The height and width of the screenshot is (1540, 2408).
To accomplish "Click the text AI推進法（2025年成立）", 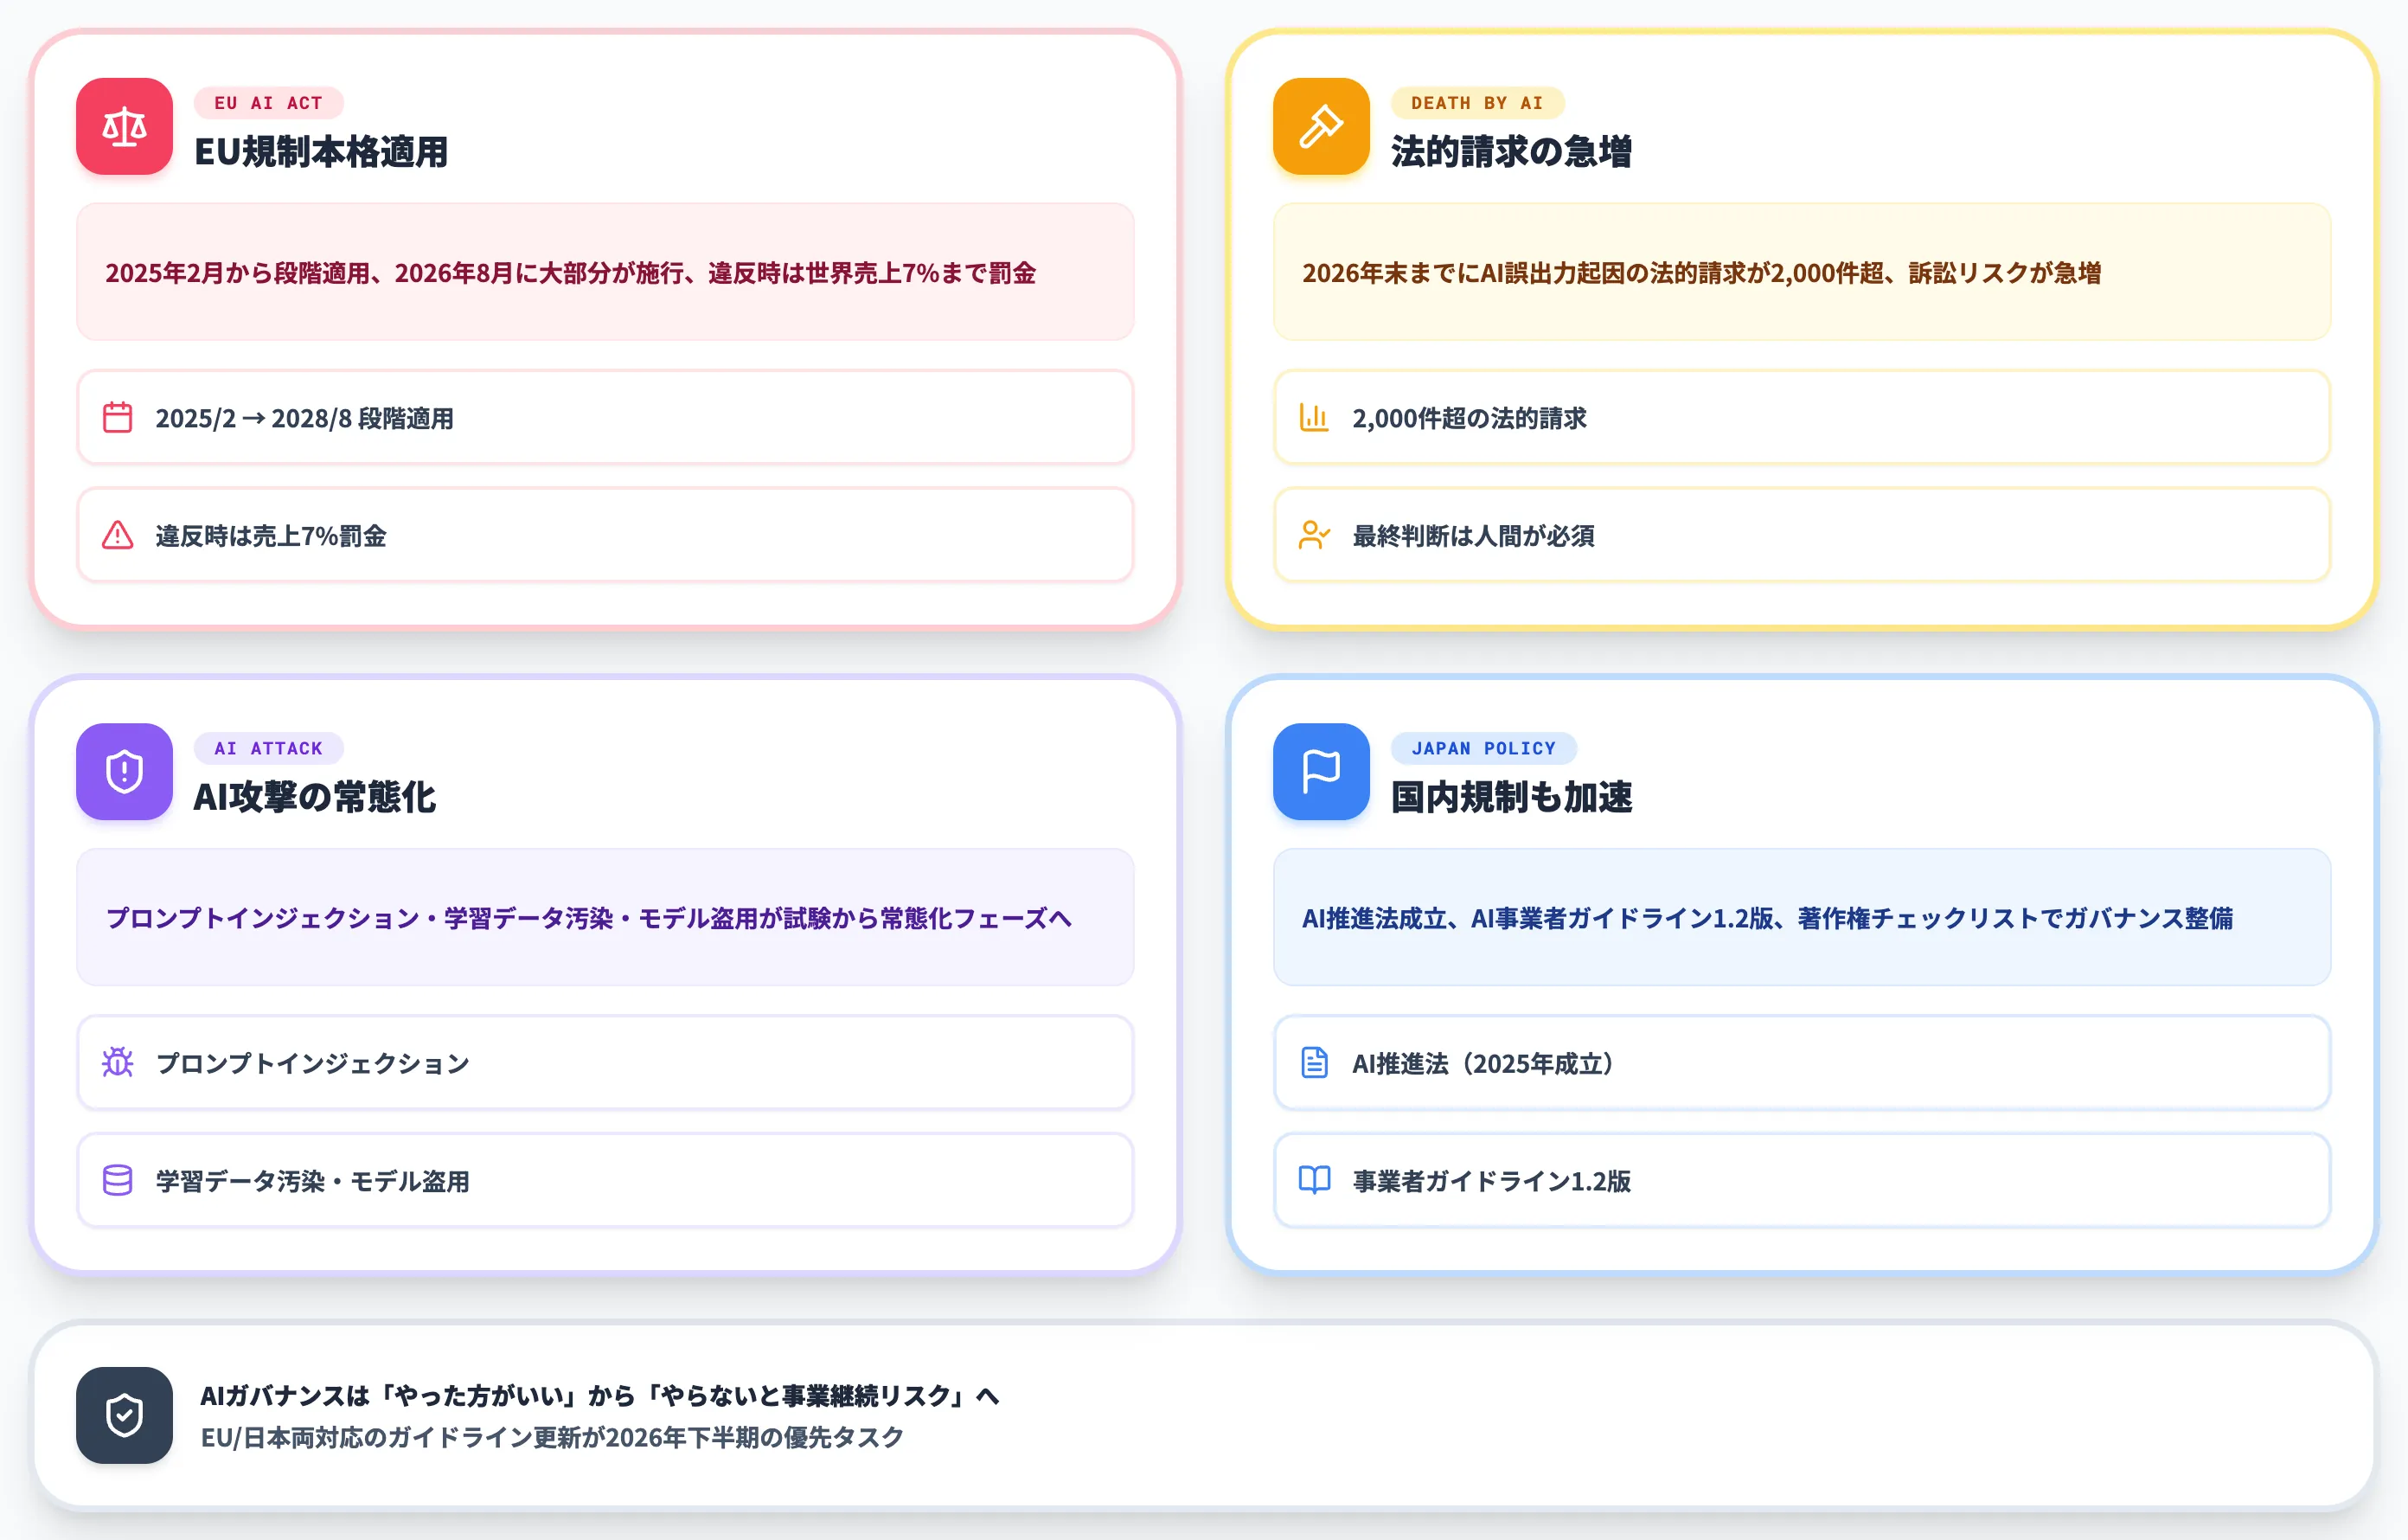I will point(1483,1063).
